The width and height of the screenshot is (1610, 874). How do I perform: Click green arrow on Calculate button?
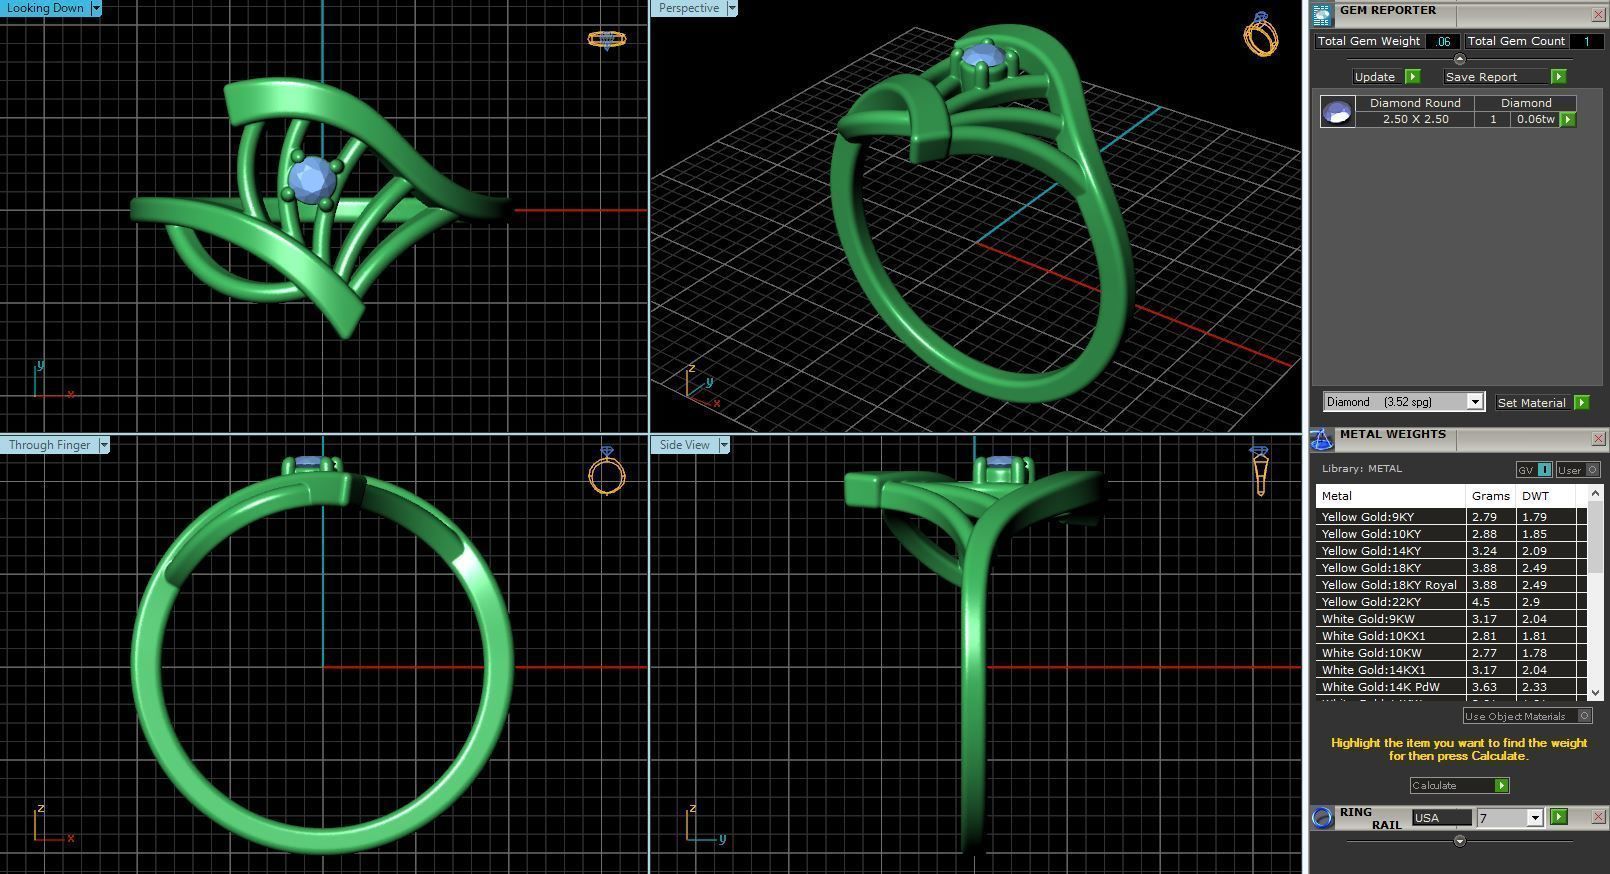[1501, 786]
